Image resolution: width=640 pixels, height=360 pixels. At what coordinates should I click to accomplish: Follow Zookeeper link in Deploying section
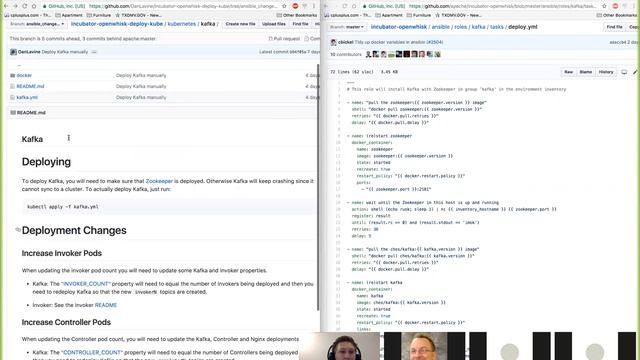tap(159, 181)
